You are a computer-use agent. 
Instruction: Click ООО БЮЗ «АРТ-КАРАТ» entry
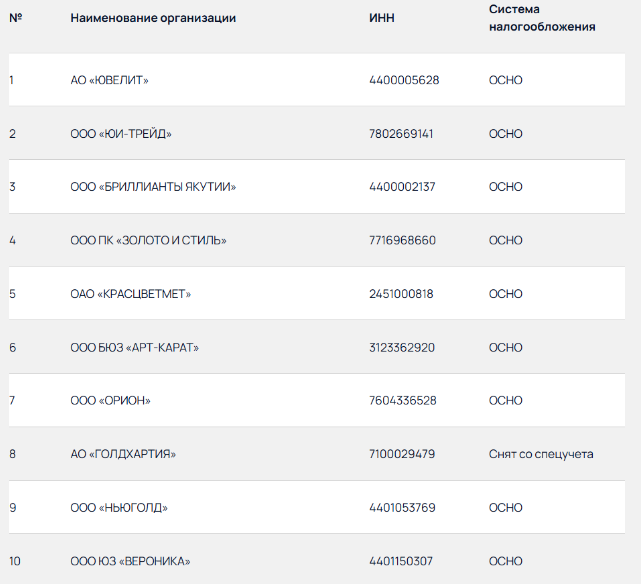click(x=134, y=347)
